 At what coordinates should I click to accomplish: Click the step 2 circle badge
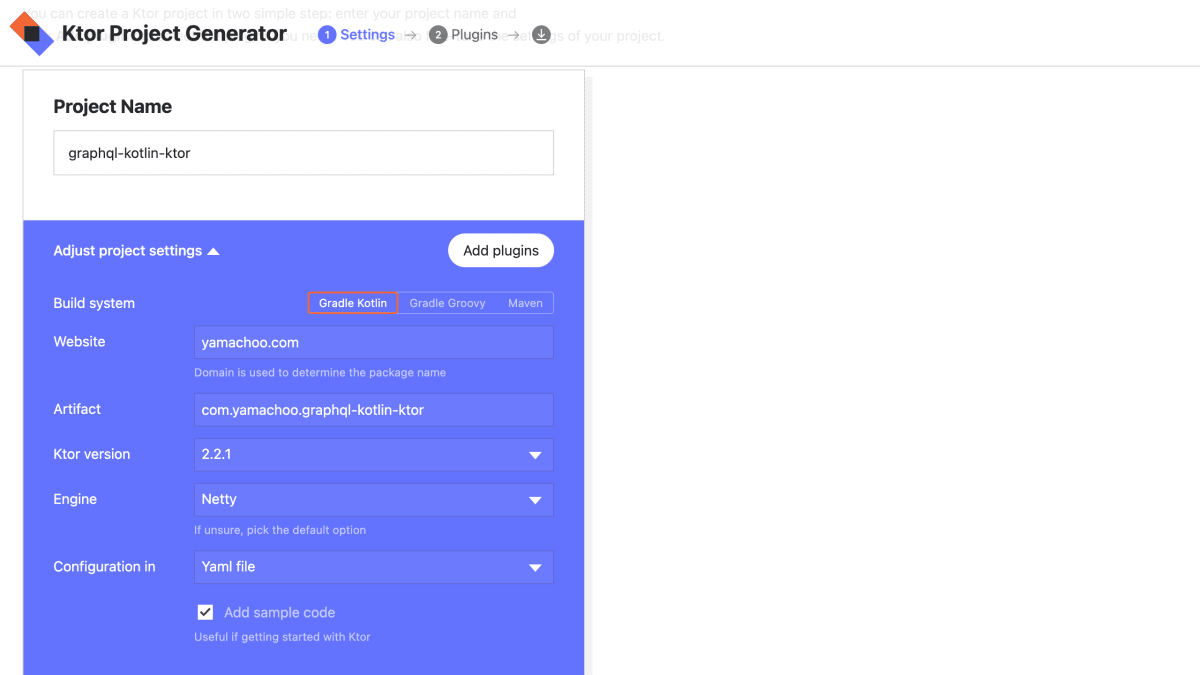[x=438, y=35]
